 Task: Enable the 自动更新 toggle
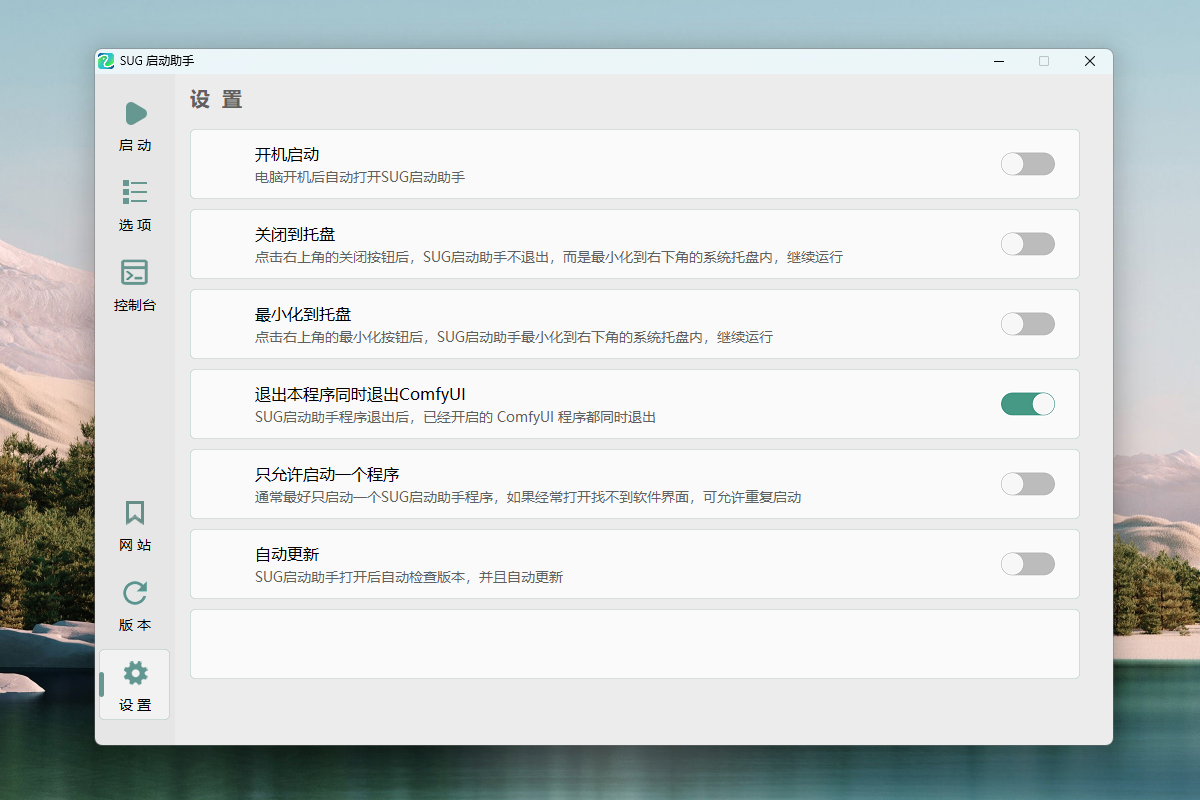point(1027,564)
